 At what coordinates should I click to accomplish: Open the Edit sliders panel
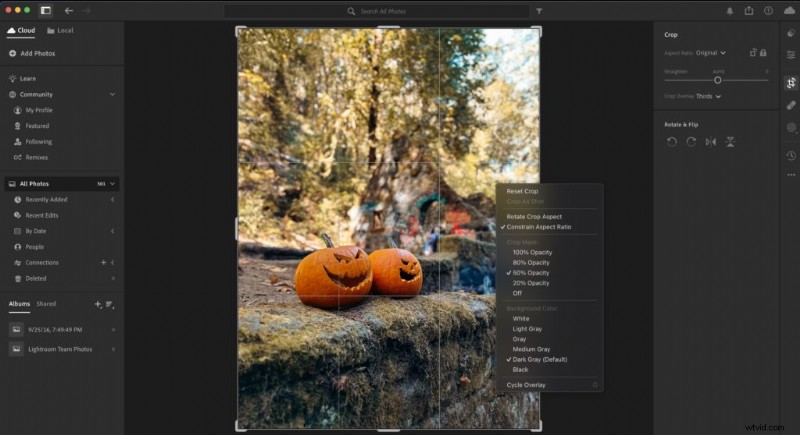(791, 55)
